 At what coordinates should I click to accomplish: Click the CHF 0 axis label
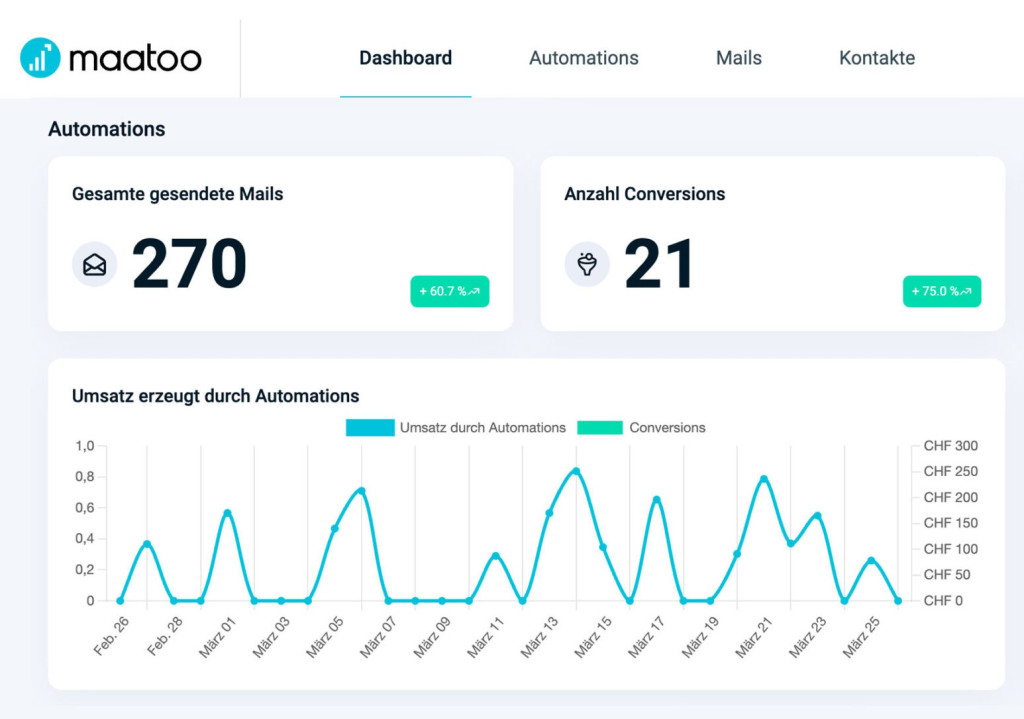943,601
